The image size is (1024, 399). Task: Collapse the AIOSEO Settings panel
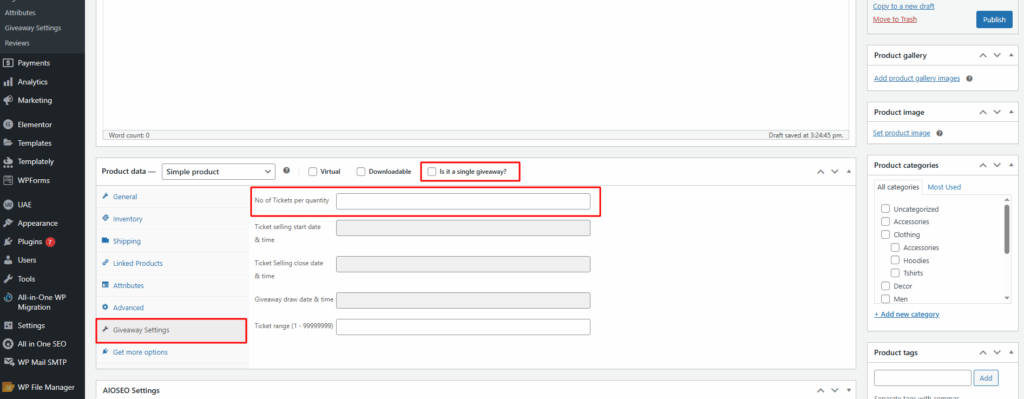(848, 391)
